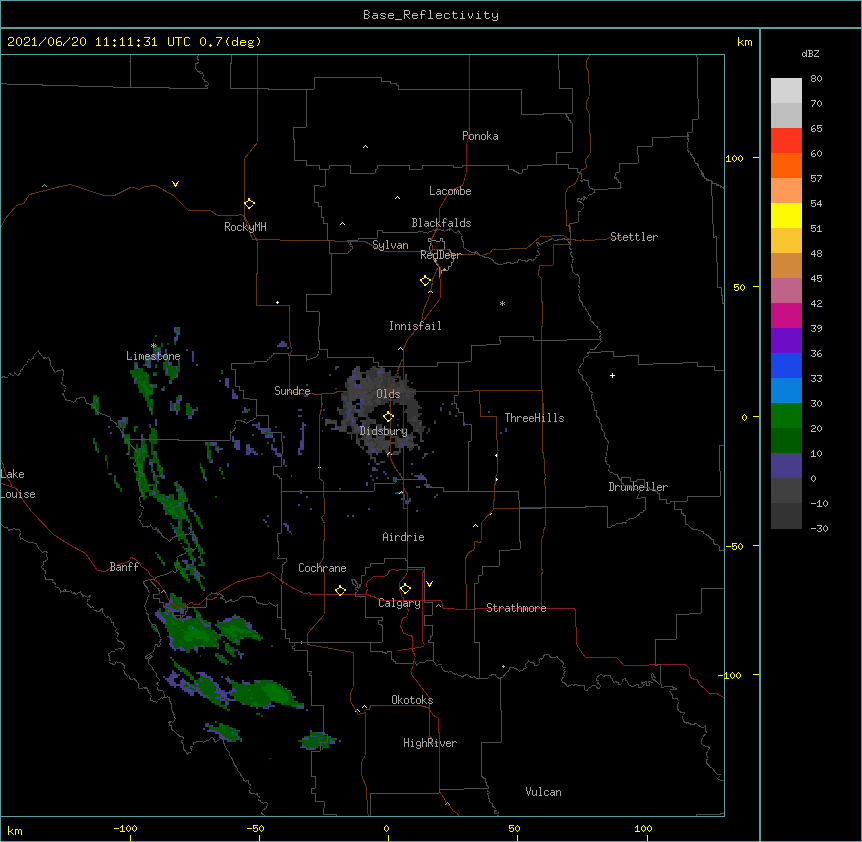Click the yellow marker south of RedDeer

[425, 281]
